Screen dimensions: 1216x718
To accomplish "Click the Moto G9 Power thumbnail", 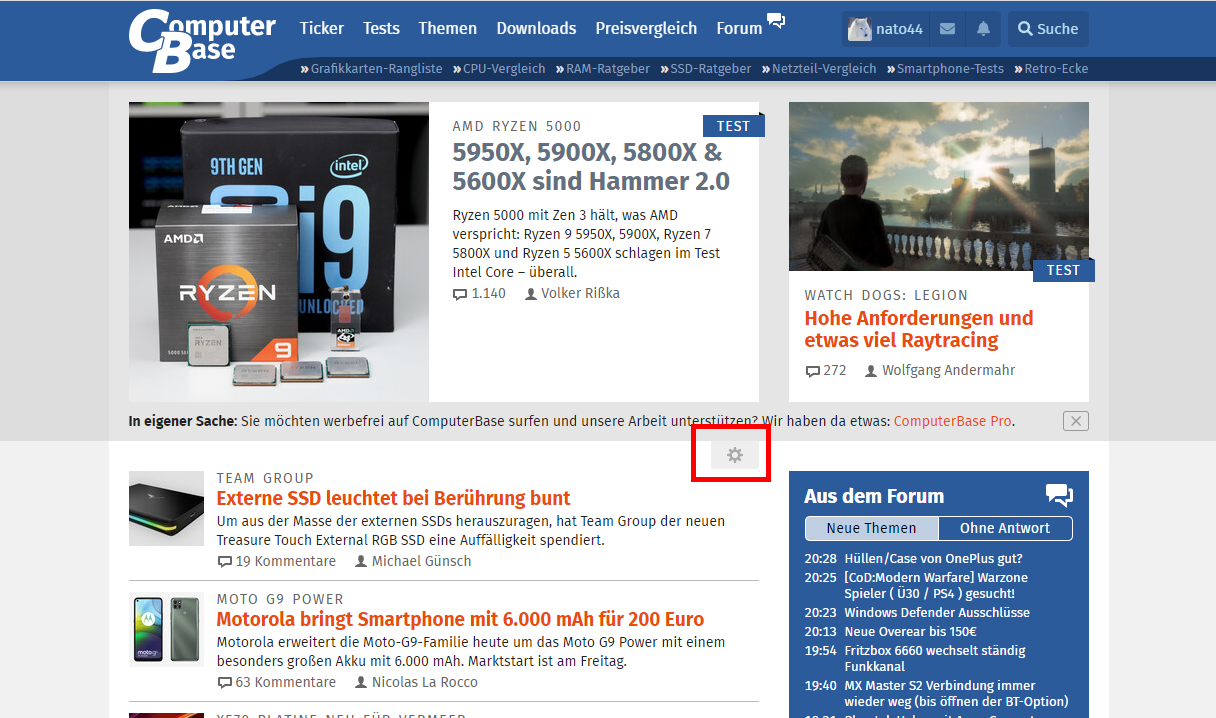I will pyautogui.click(x=166, y=629).
